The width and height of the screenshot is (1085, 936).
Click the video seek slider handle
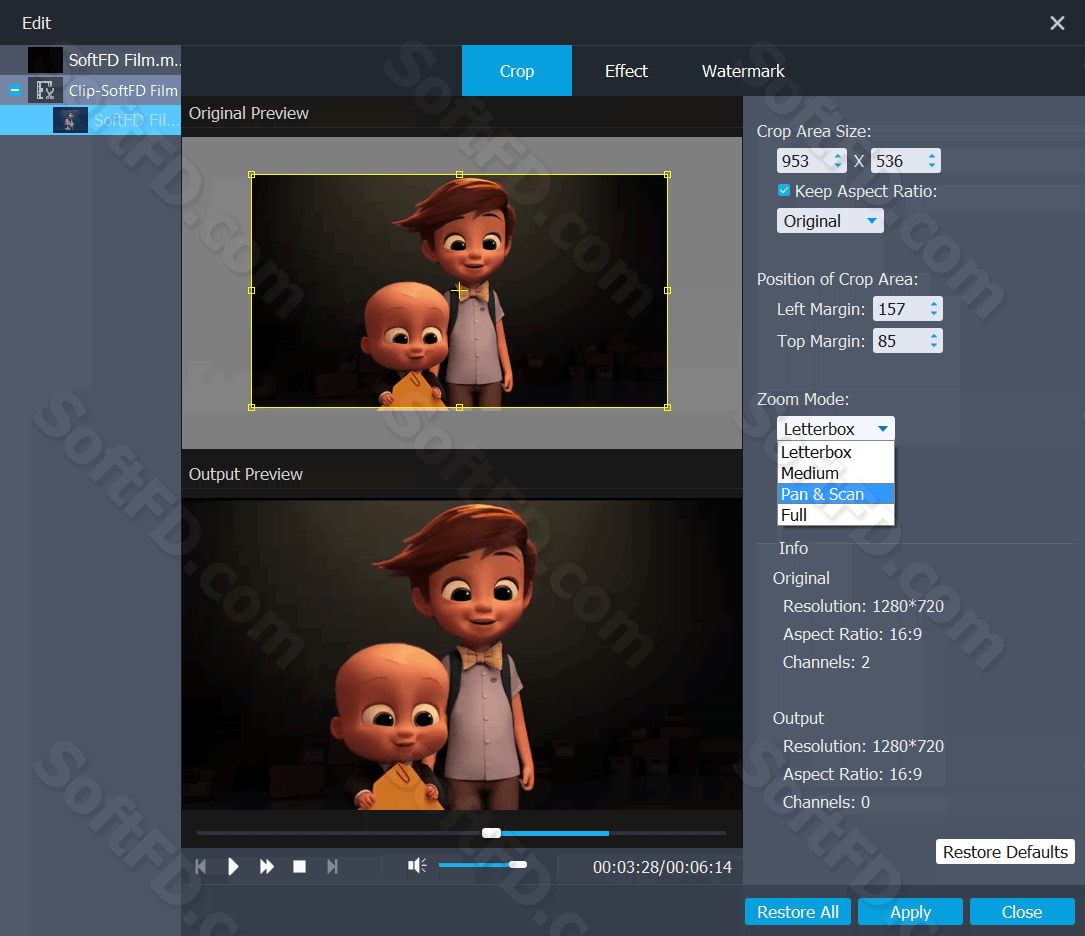[x=491, y=833]
